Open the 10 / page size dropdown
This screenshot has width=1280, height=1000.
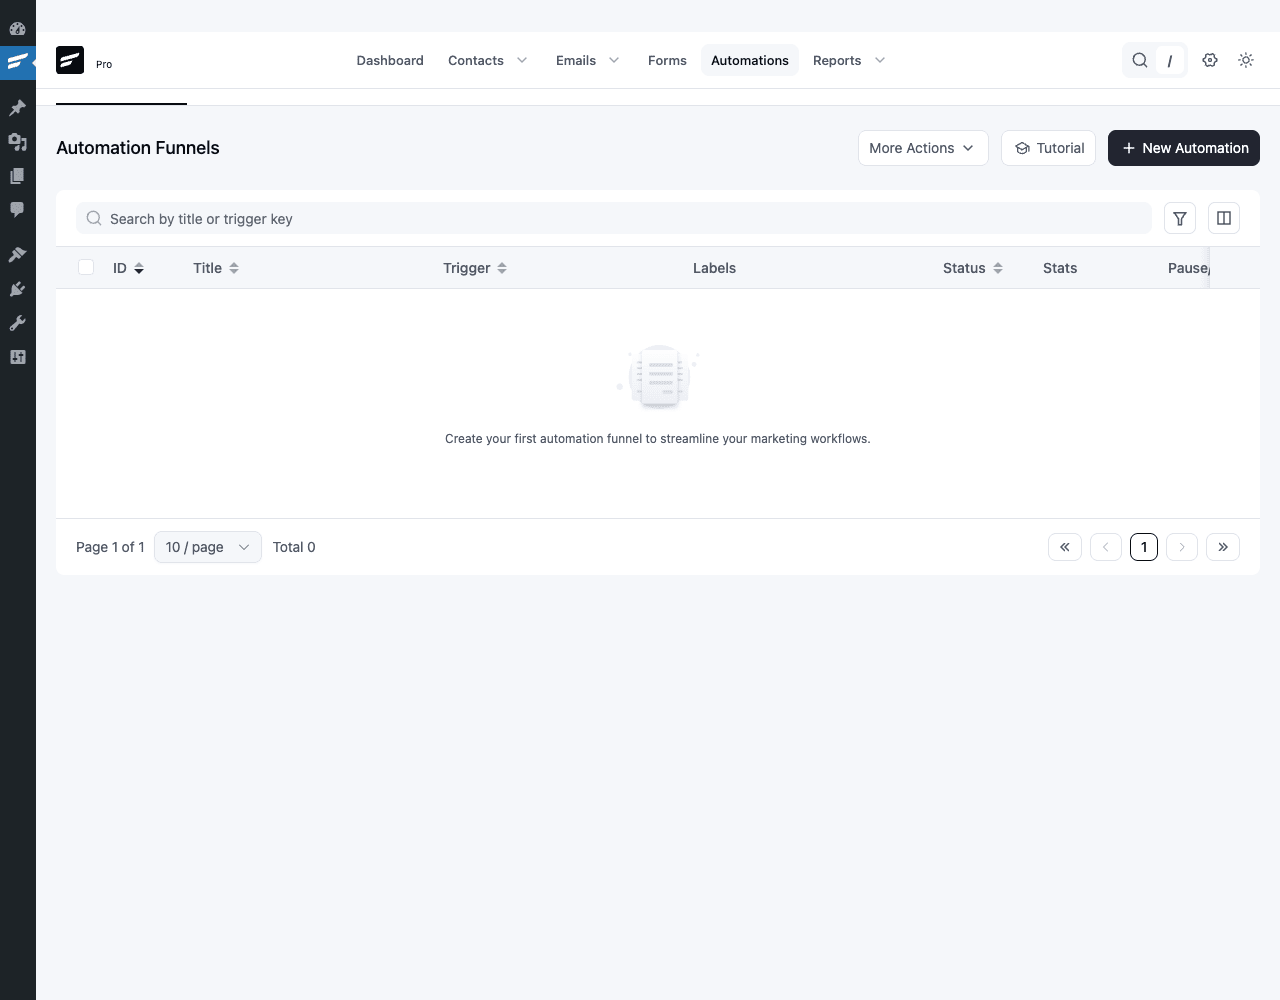click(x=208, y=547)
